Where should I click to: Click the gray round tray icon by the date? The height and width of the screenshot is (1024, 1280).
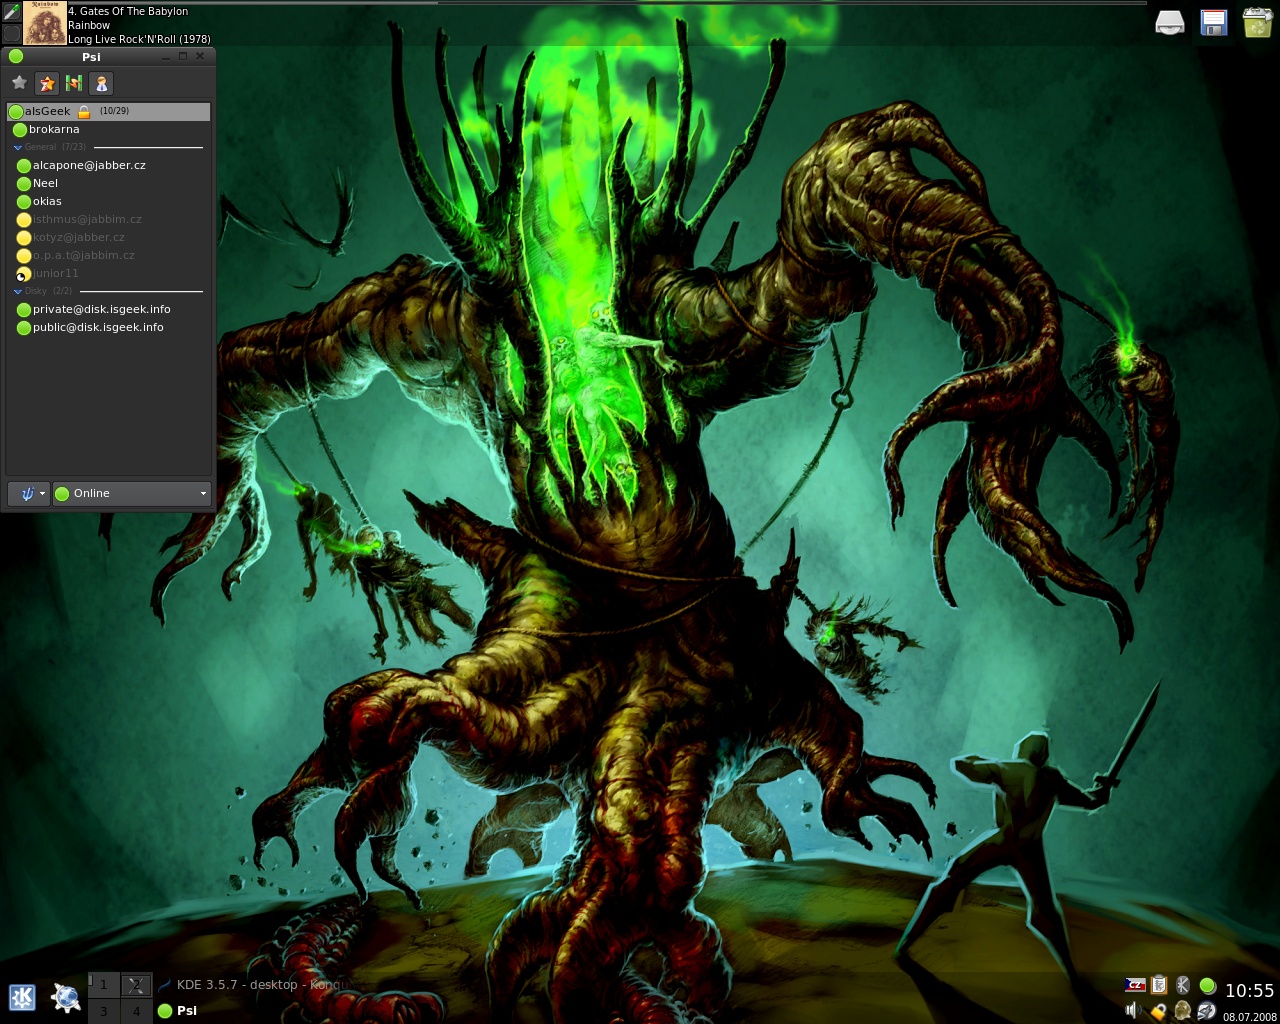(x=1206, y=1011)
